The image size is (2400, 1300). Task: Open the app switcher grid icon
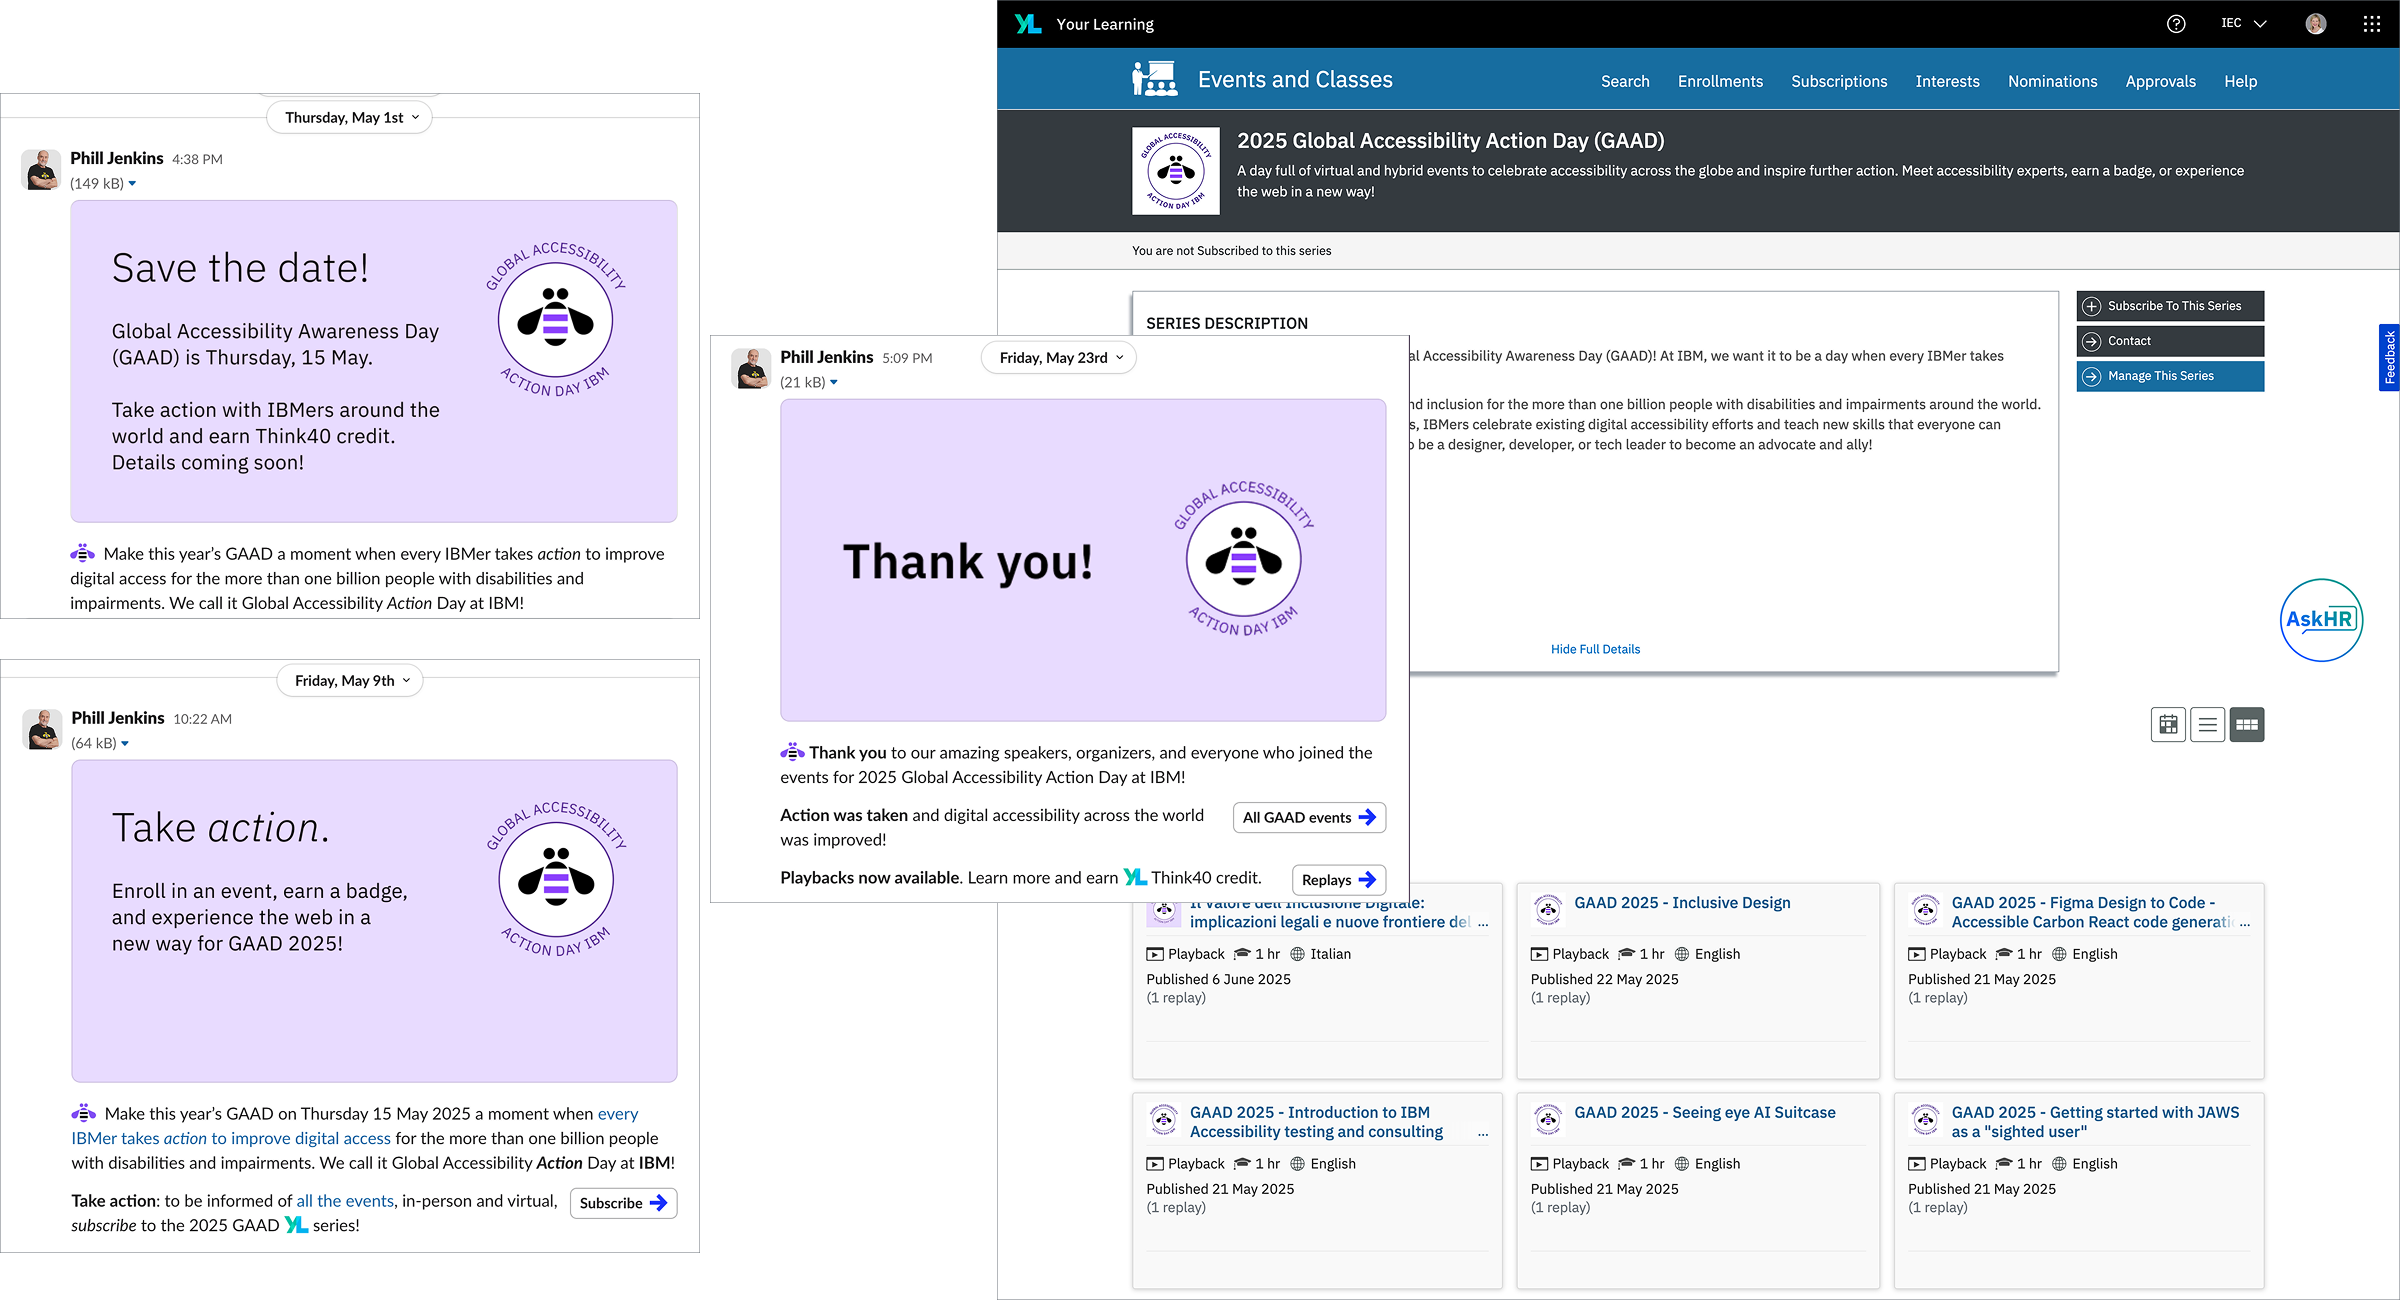[x=2371, y=23]
